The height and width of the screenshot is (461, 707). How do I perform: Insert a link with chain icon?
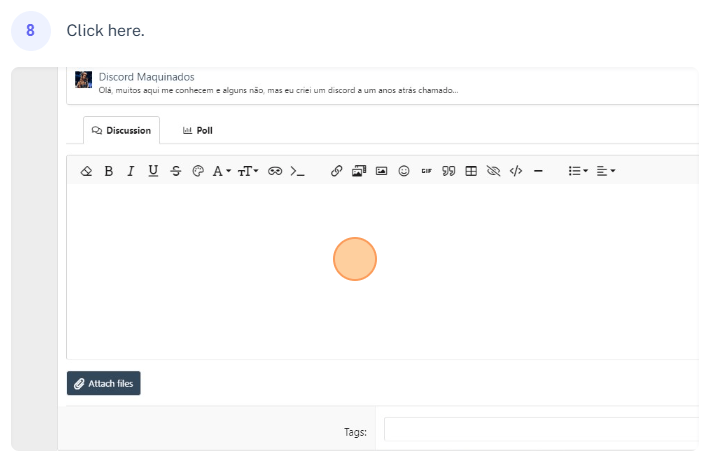pyautogui.click(x=336, y=171)
